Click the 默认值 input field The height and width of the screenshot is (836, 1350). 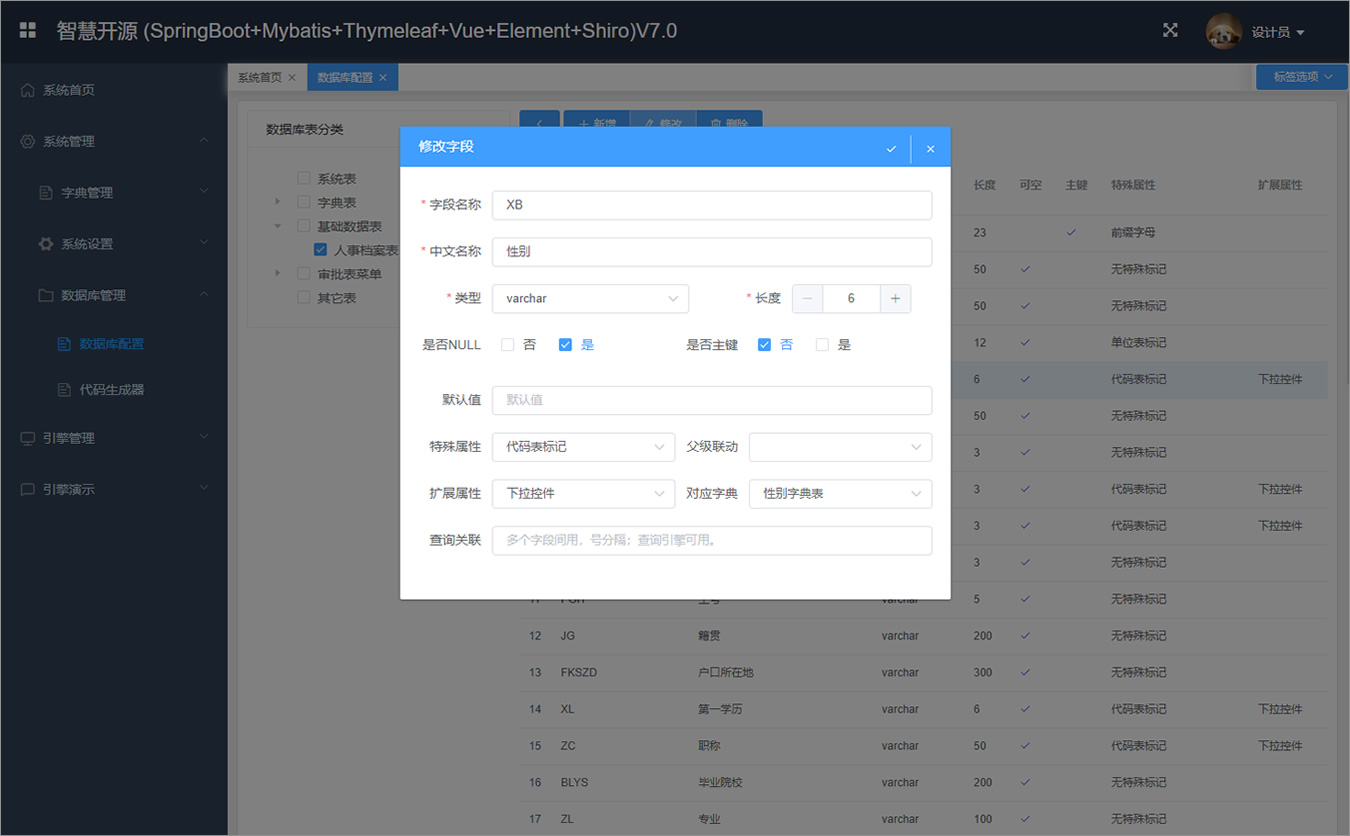click(712, 400)
